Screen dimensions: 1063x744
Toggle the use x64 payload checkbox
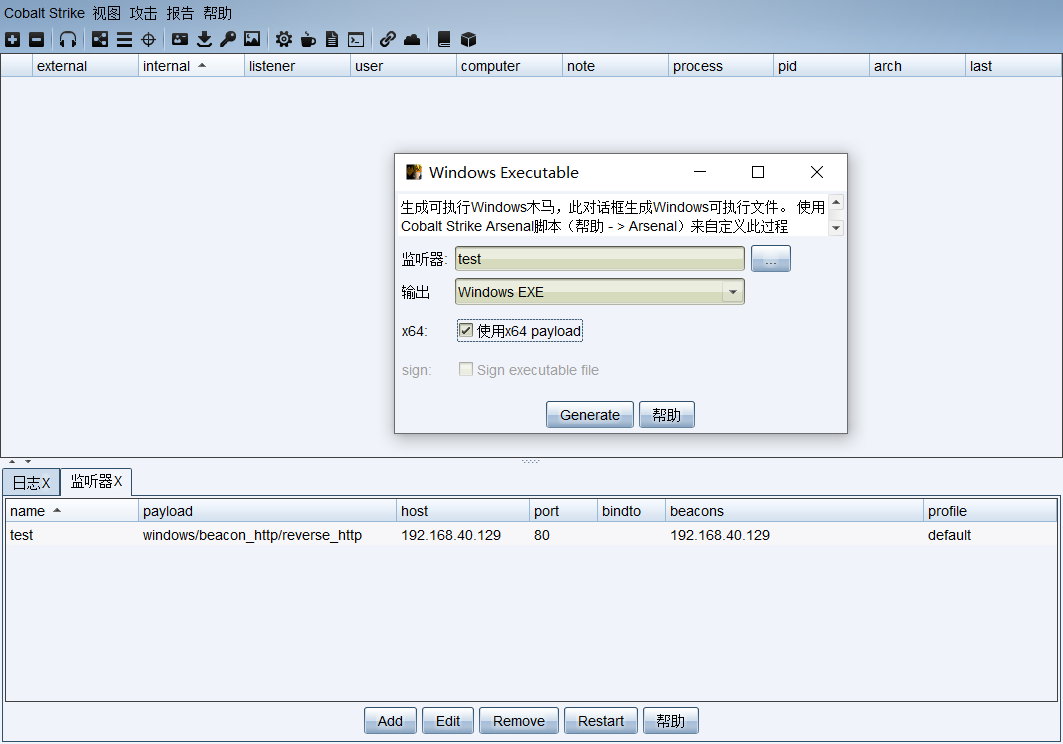click(x=466, y=330)
